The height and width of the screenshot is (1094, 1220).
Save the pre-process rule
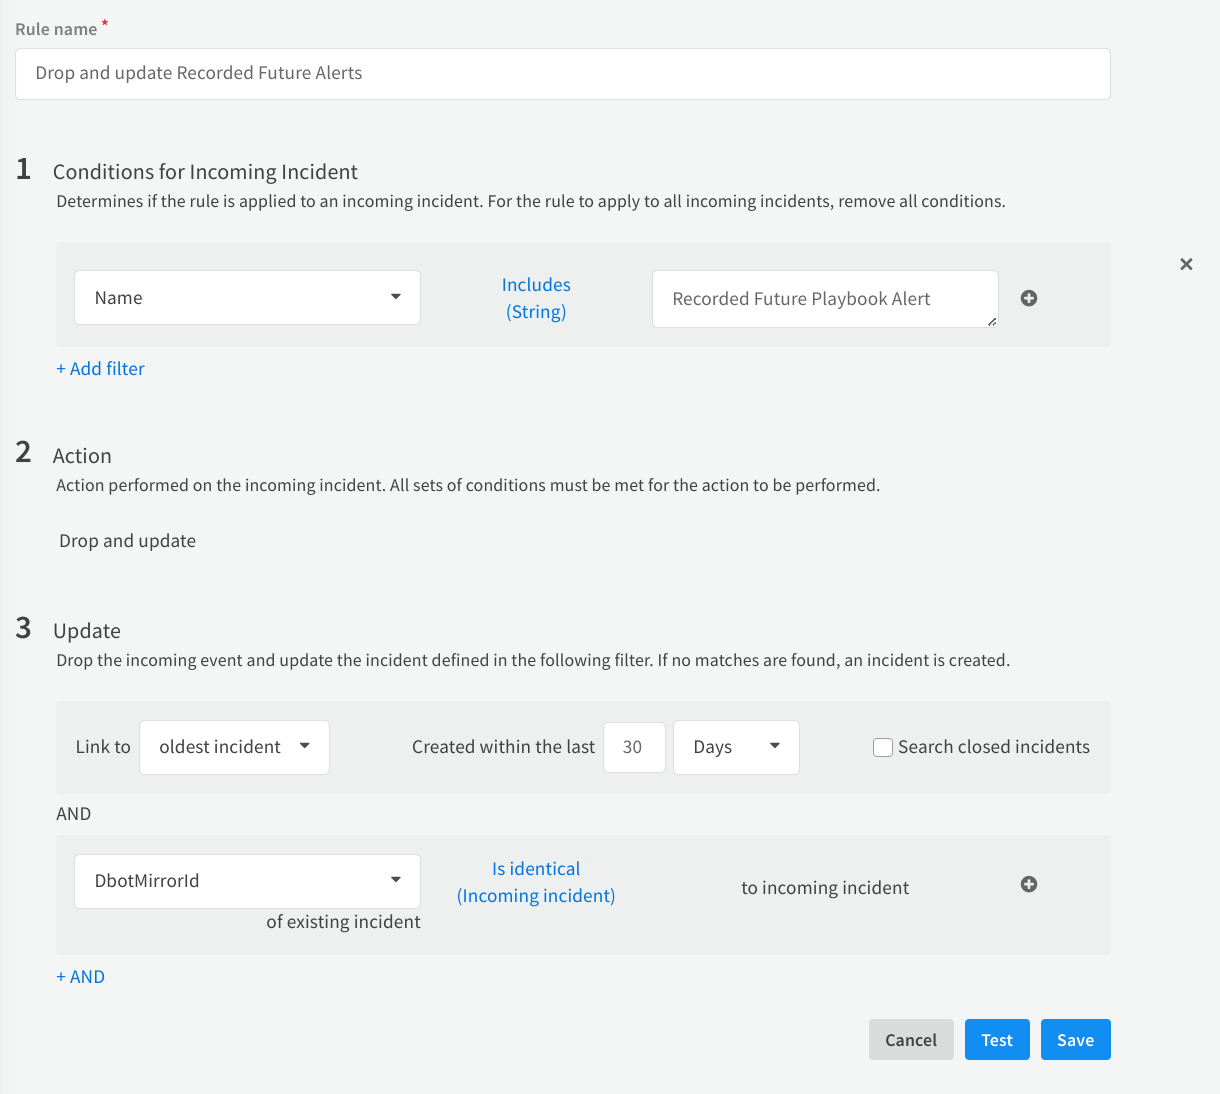(x=1075, y=1040)
